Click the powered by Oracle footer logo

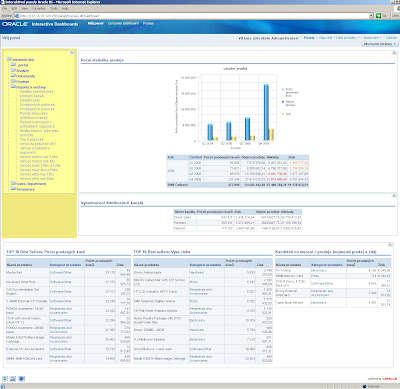(x=382, y=379)
